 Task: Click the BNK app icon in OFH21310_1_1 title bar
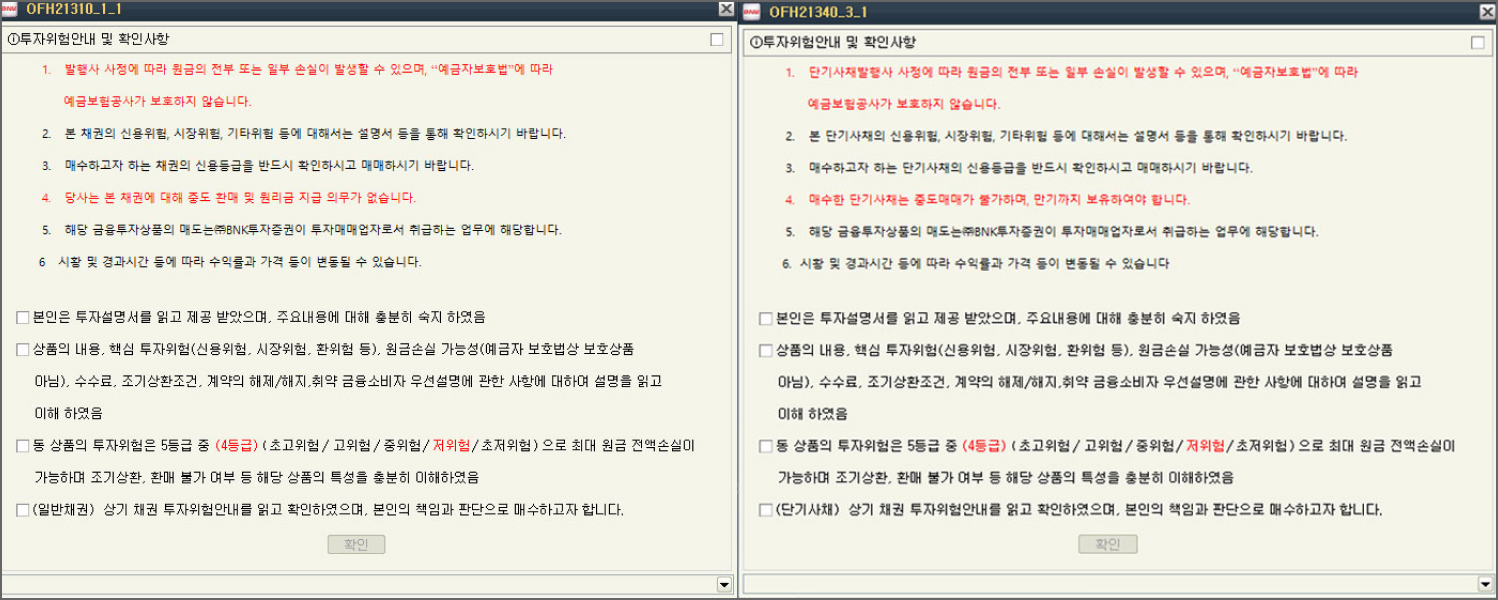[10, 9]
